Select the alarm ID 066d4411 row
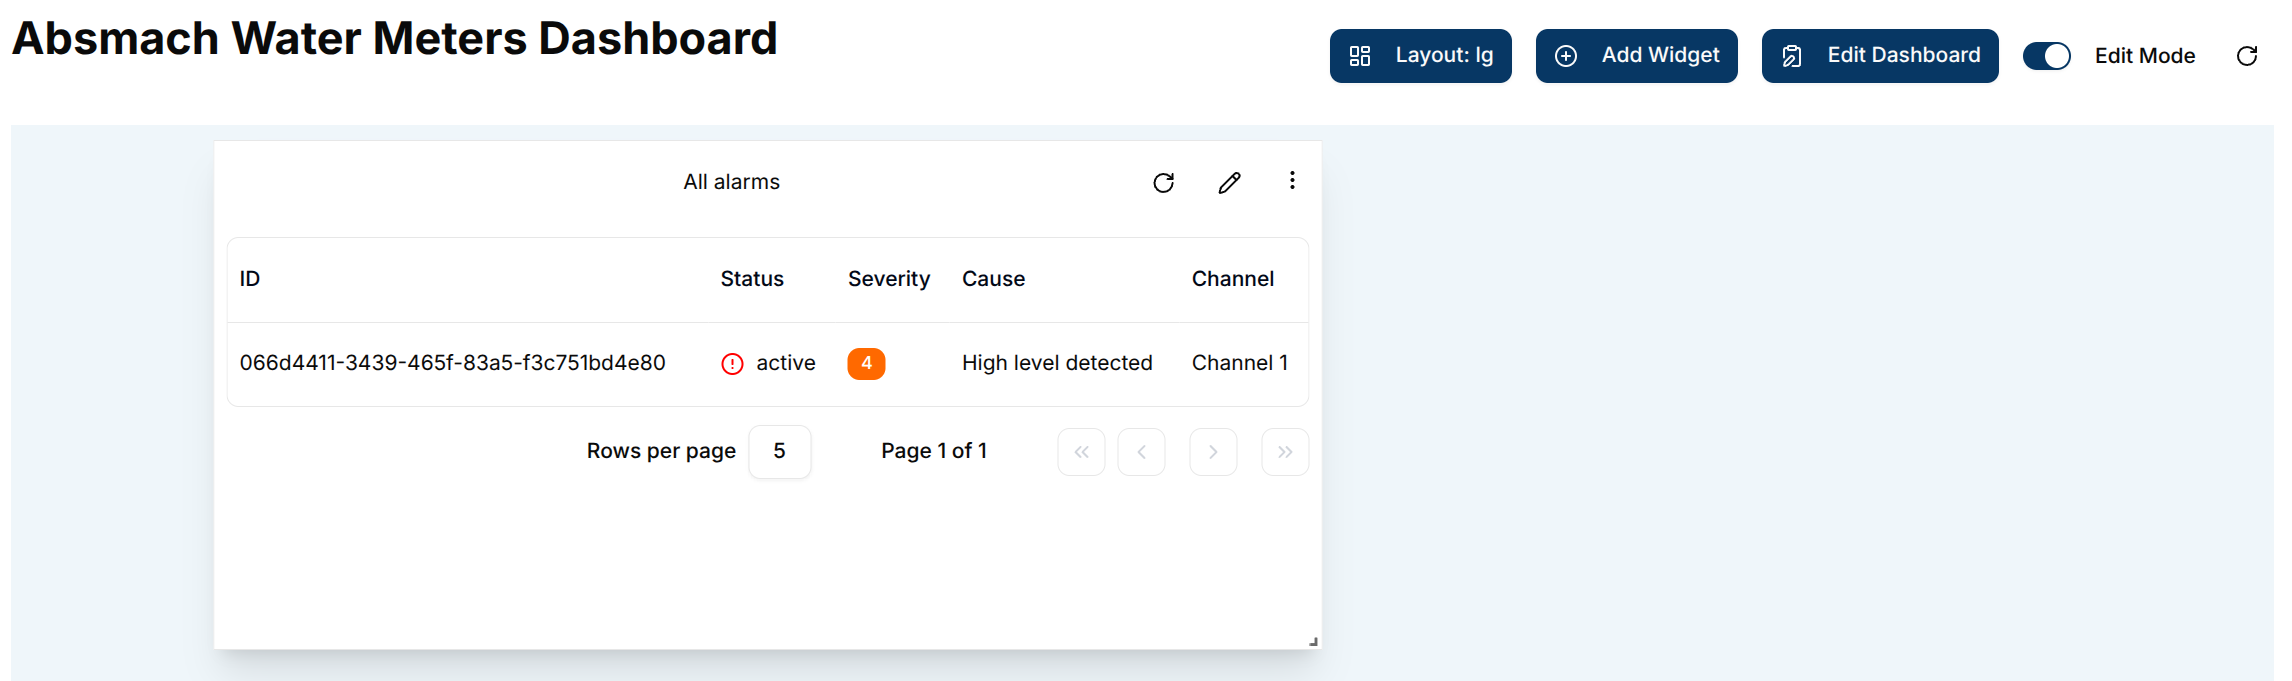Viewport: 2292px width, 681px height. [x=452, y=363]
